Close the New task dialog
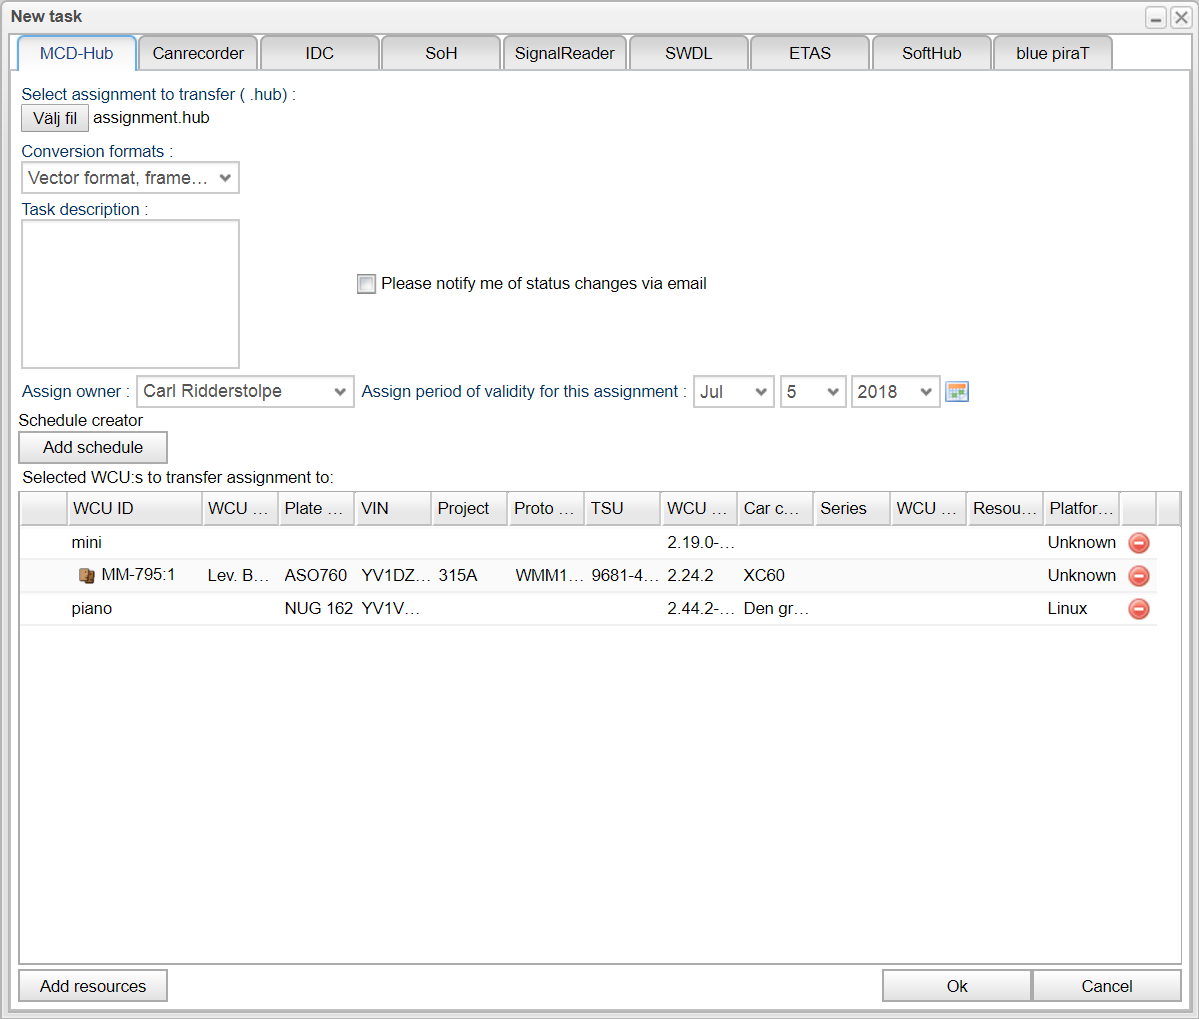This screenshot has width=1199, height=1019. click(x=1180, y=18)
